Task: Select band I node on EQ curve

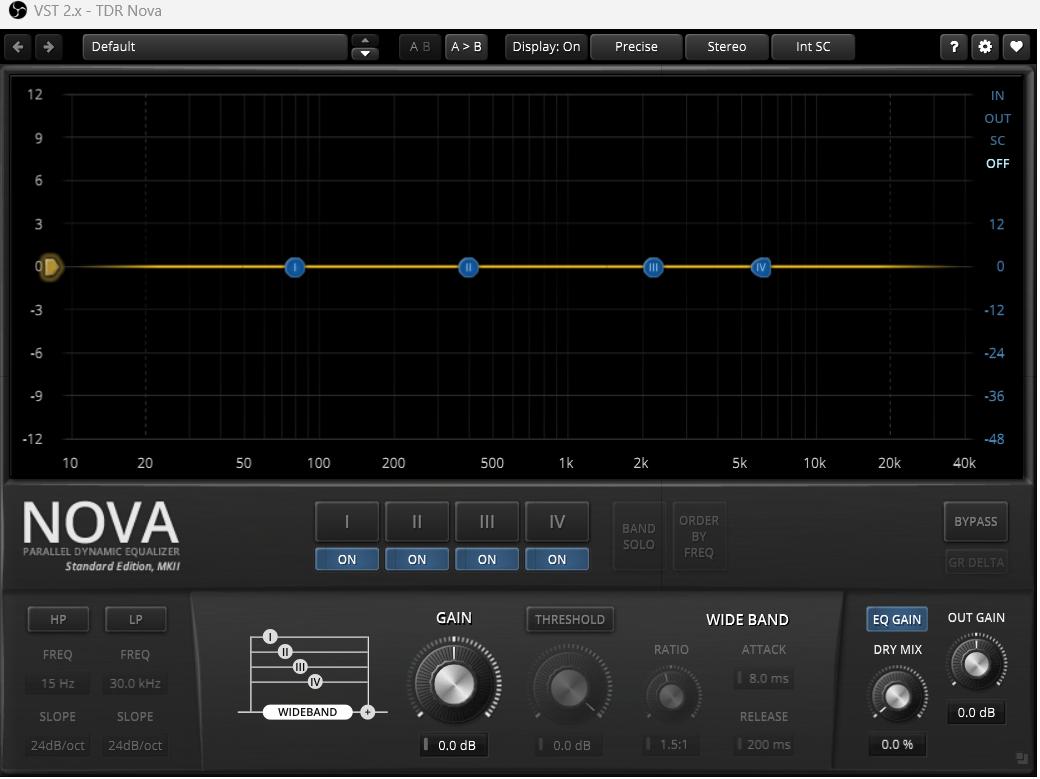Action: tap(294, 267)
